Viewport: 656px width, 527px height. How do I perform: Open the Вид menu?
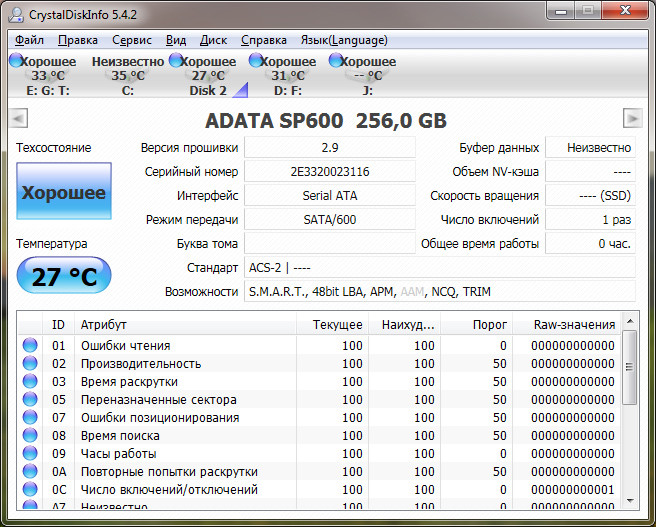click(176, 40)
